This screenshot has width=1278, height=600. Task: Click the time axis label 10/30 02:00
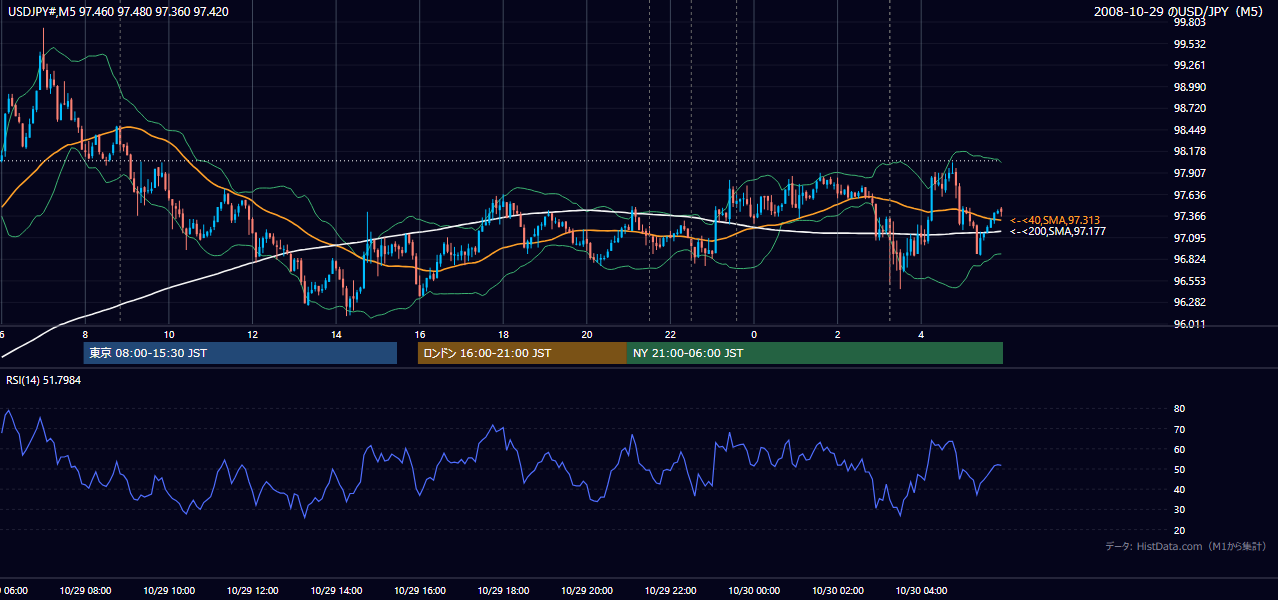[x=837, y=591]
